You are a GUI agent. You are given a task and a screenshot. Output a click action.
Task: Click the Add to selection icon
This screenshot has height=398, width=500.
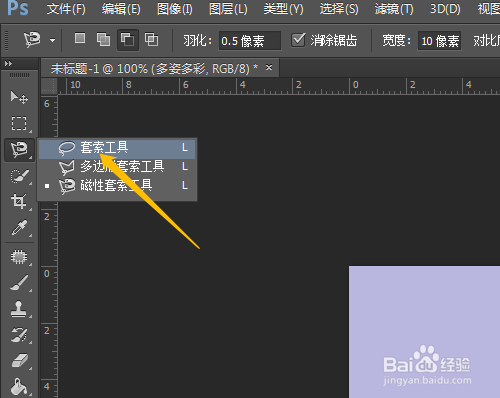[x=103, y=39]
